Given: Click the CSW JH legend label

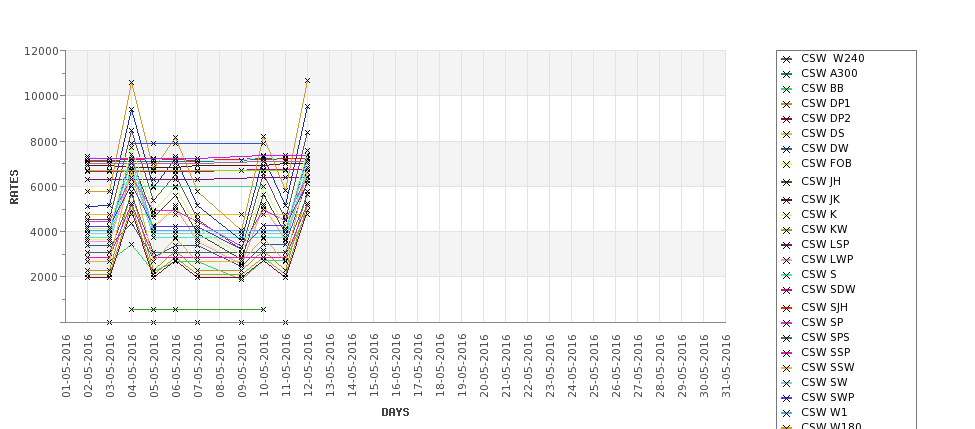Looking at the screenshot, I should pos(821,181).
